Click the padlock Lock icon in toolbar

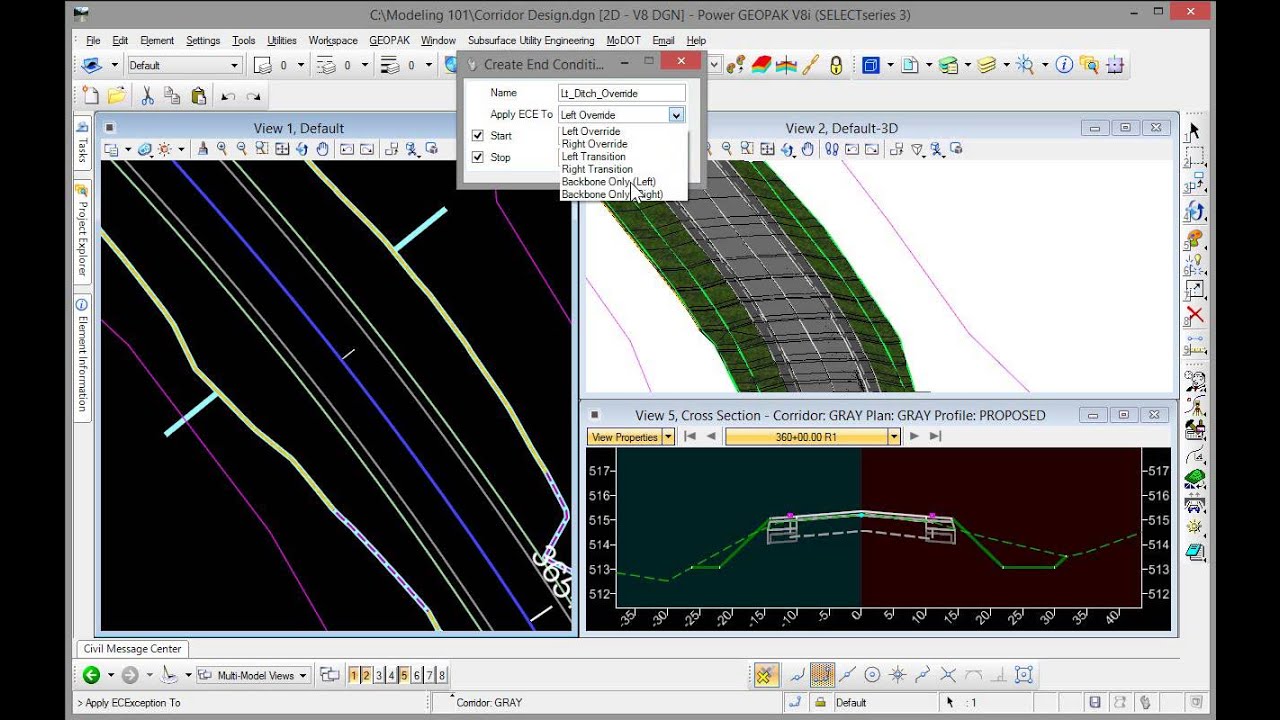(x=836, y=65)
